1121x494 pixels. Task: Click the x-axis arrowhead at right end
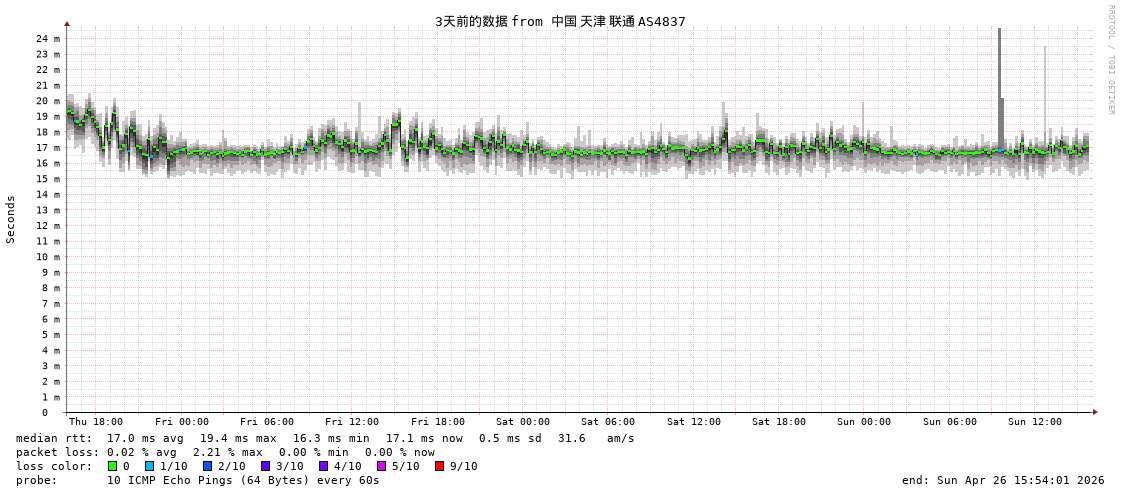tap(1095, 412)
